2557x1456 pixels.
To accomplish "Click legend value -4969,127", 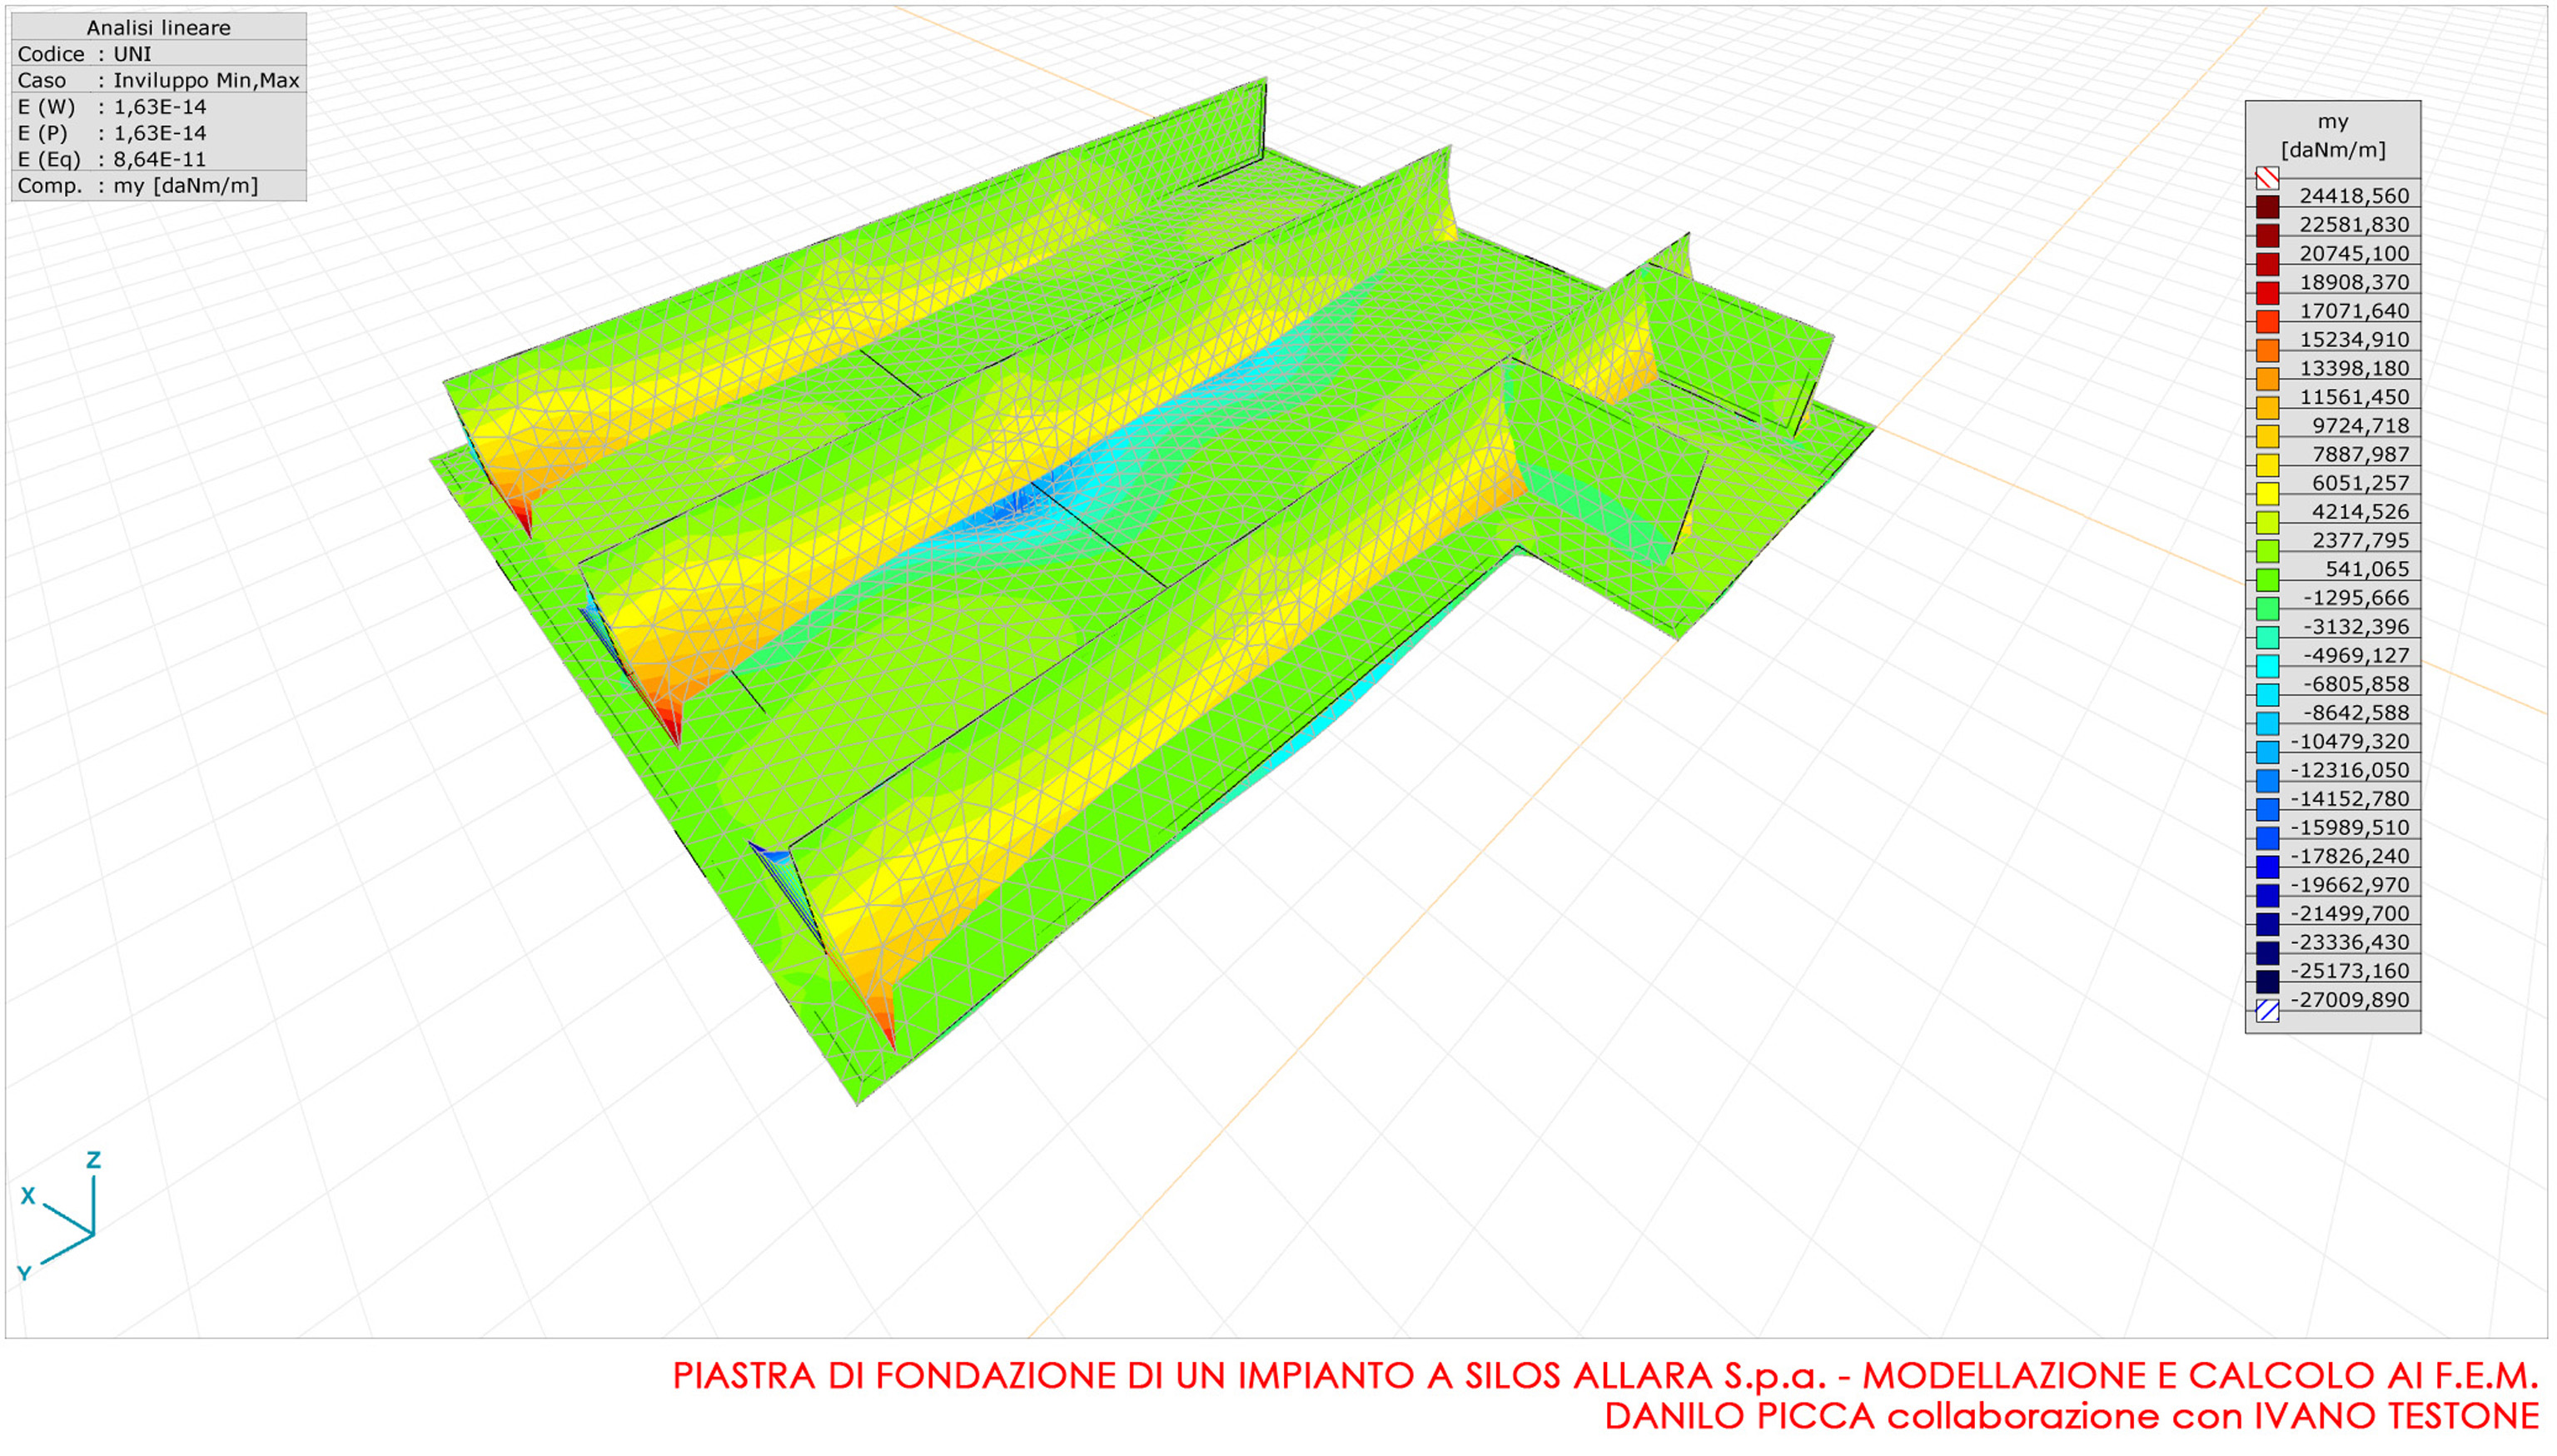I will [2356, 656].
